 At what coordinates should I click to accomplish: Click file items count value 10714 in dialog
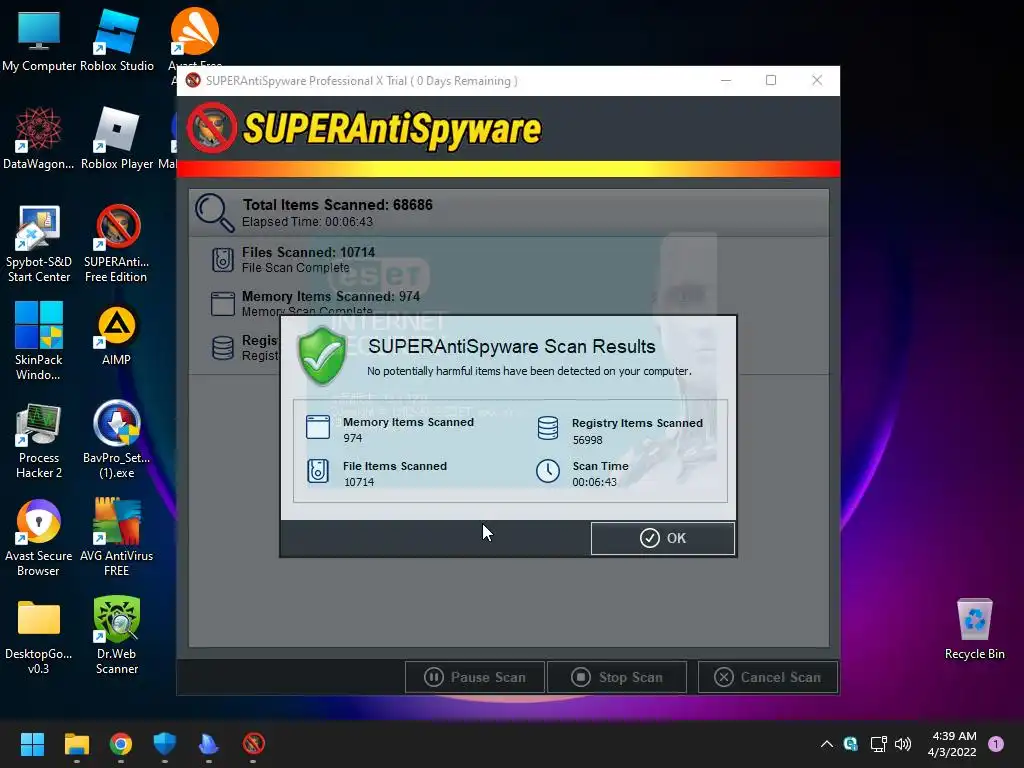coord(359,482)
